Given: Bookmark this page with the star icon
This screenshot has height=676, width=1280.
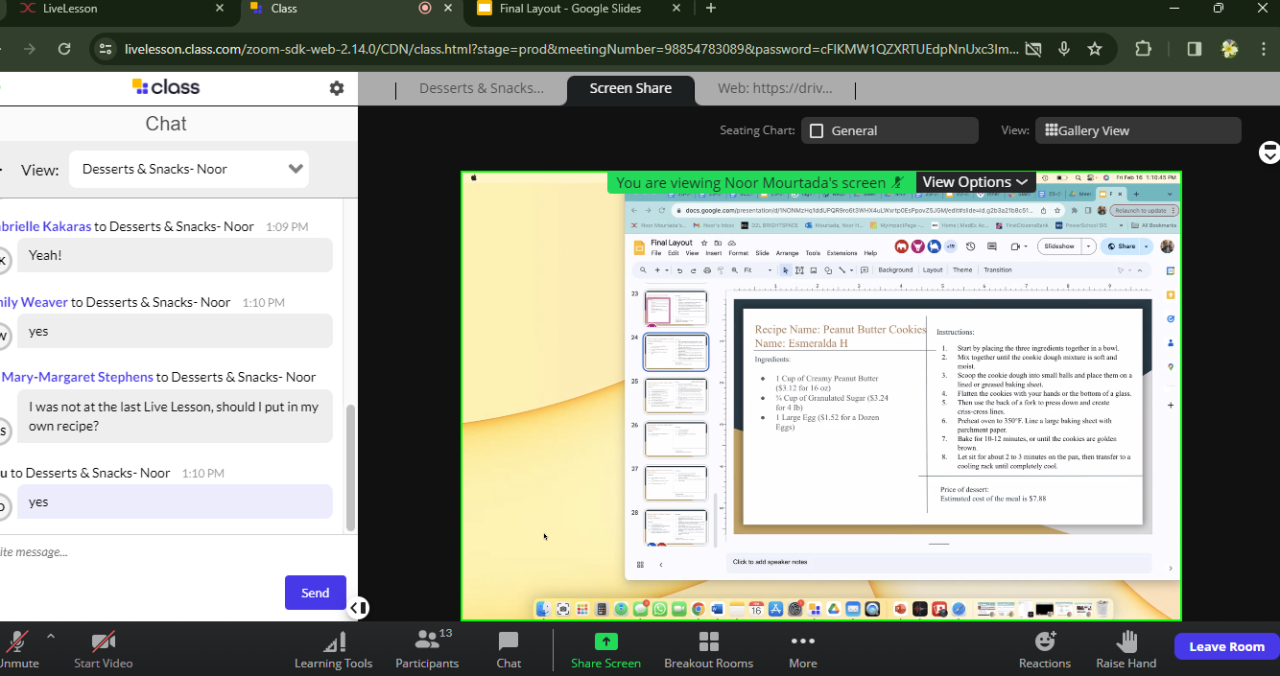Looking at the screenshot, I should [1095, 49].
